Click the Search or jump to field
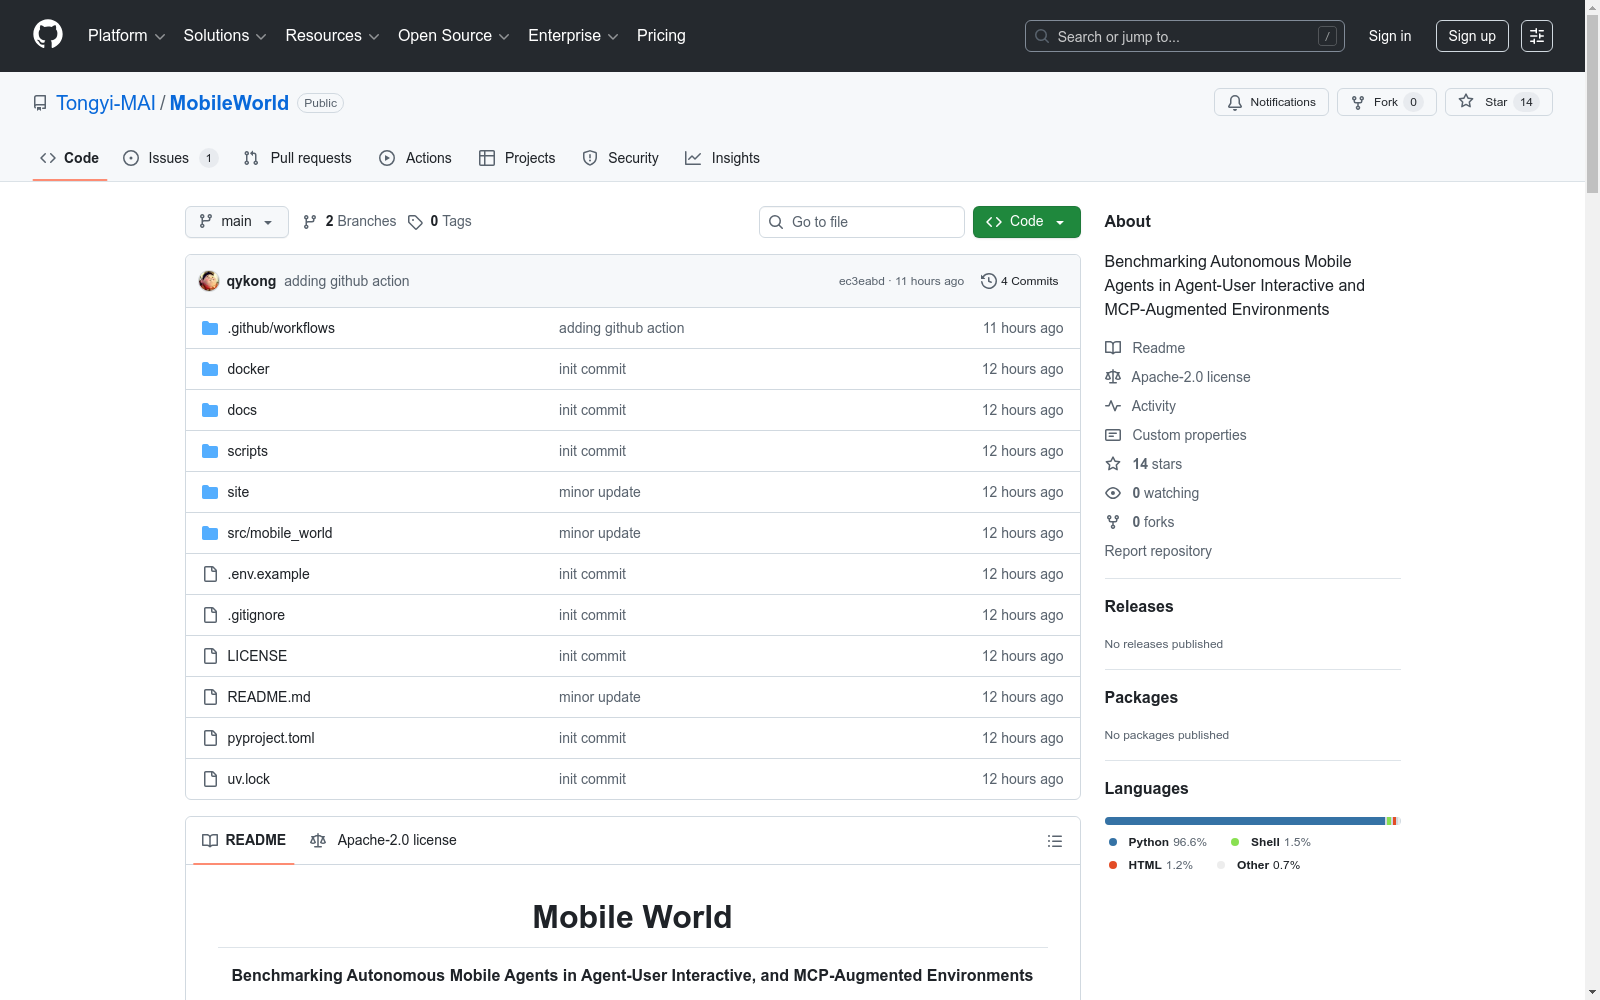 1185,36
